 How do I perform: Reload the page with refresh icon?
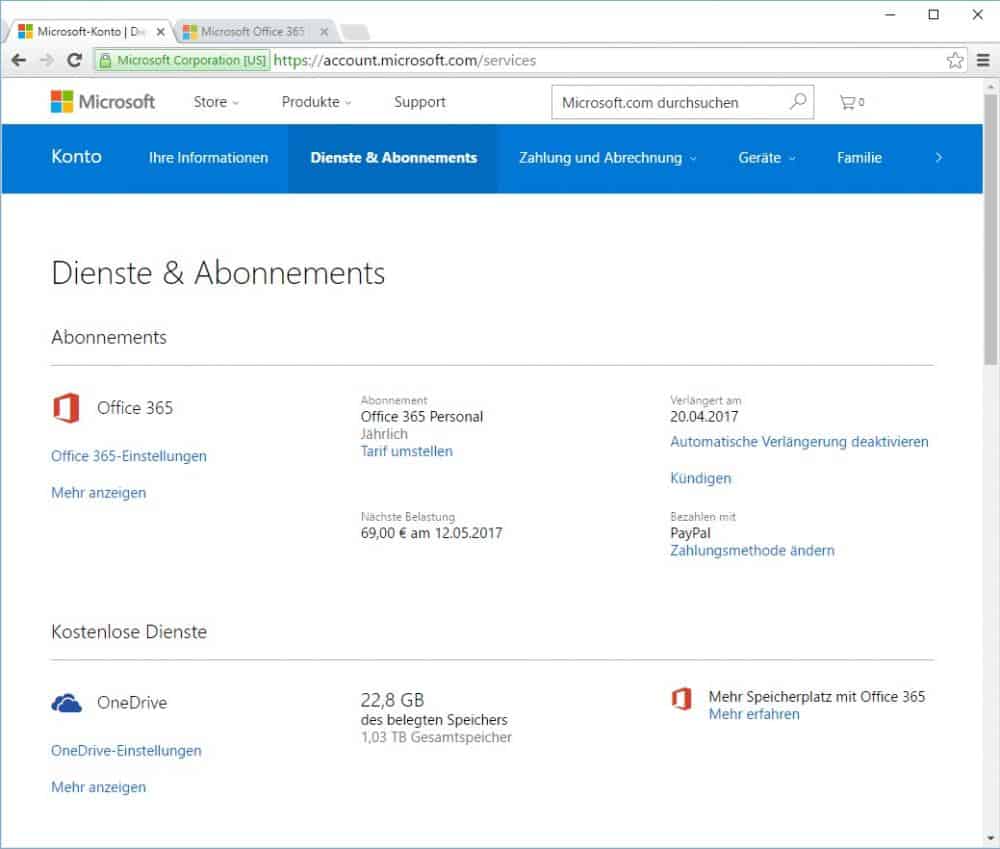click(74, 60)
